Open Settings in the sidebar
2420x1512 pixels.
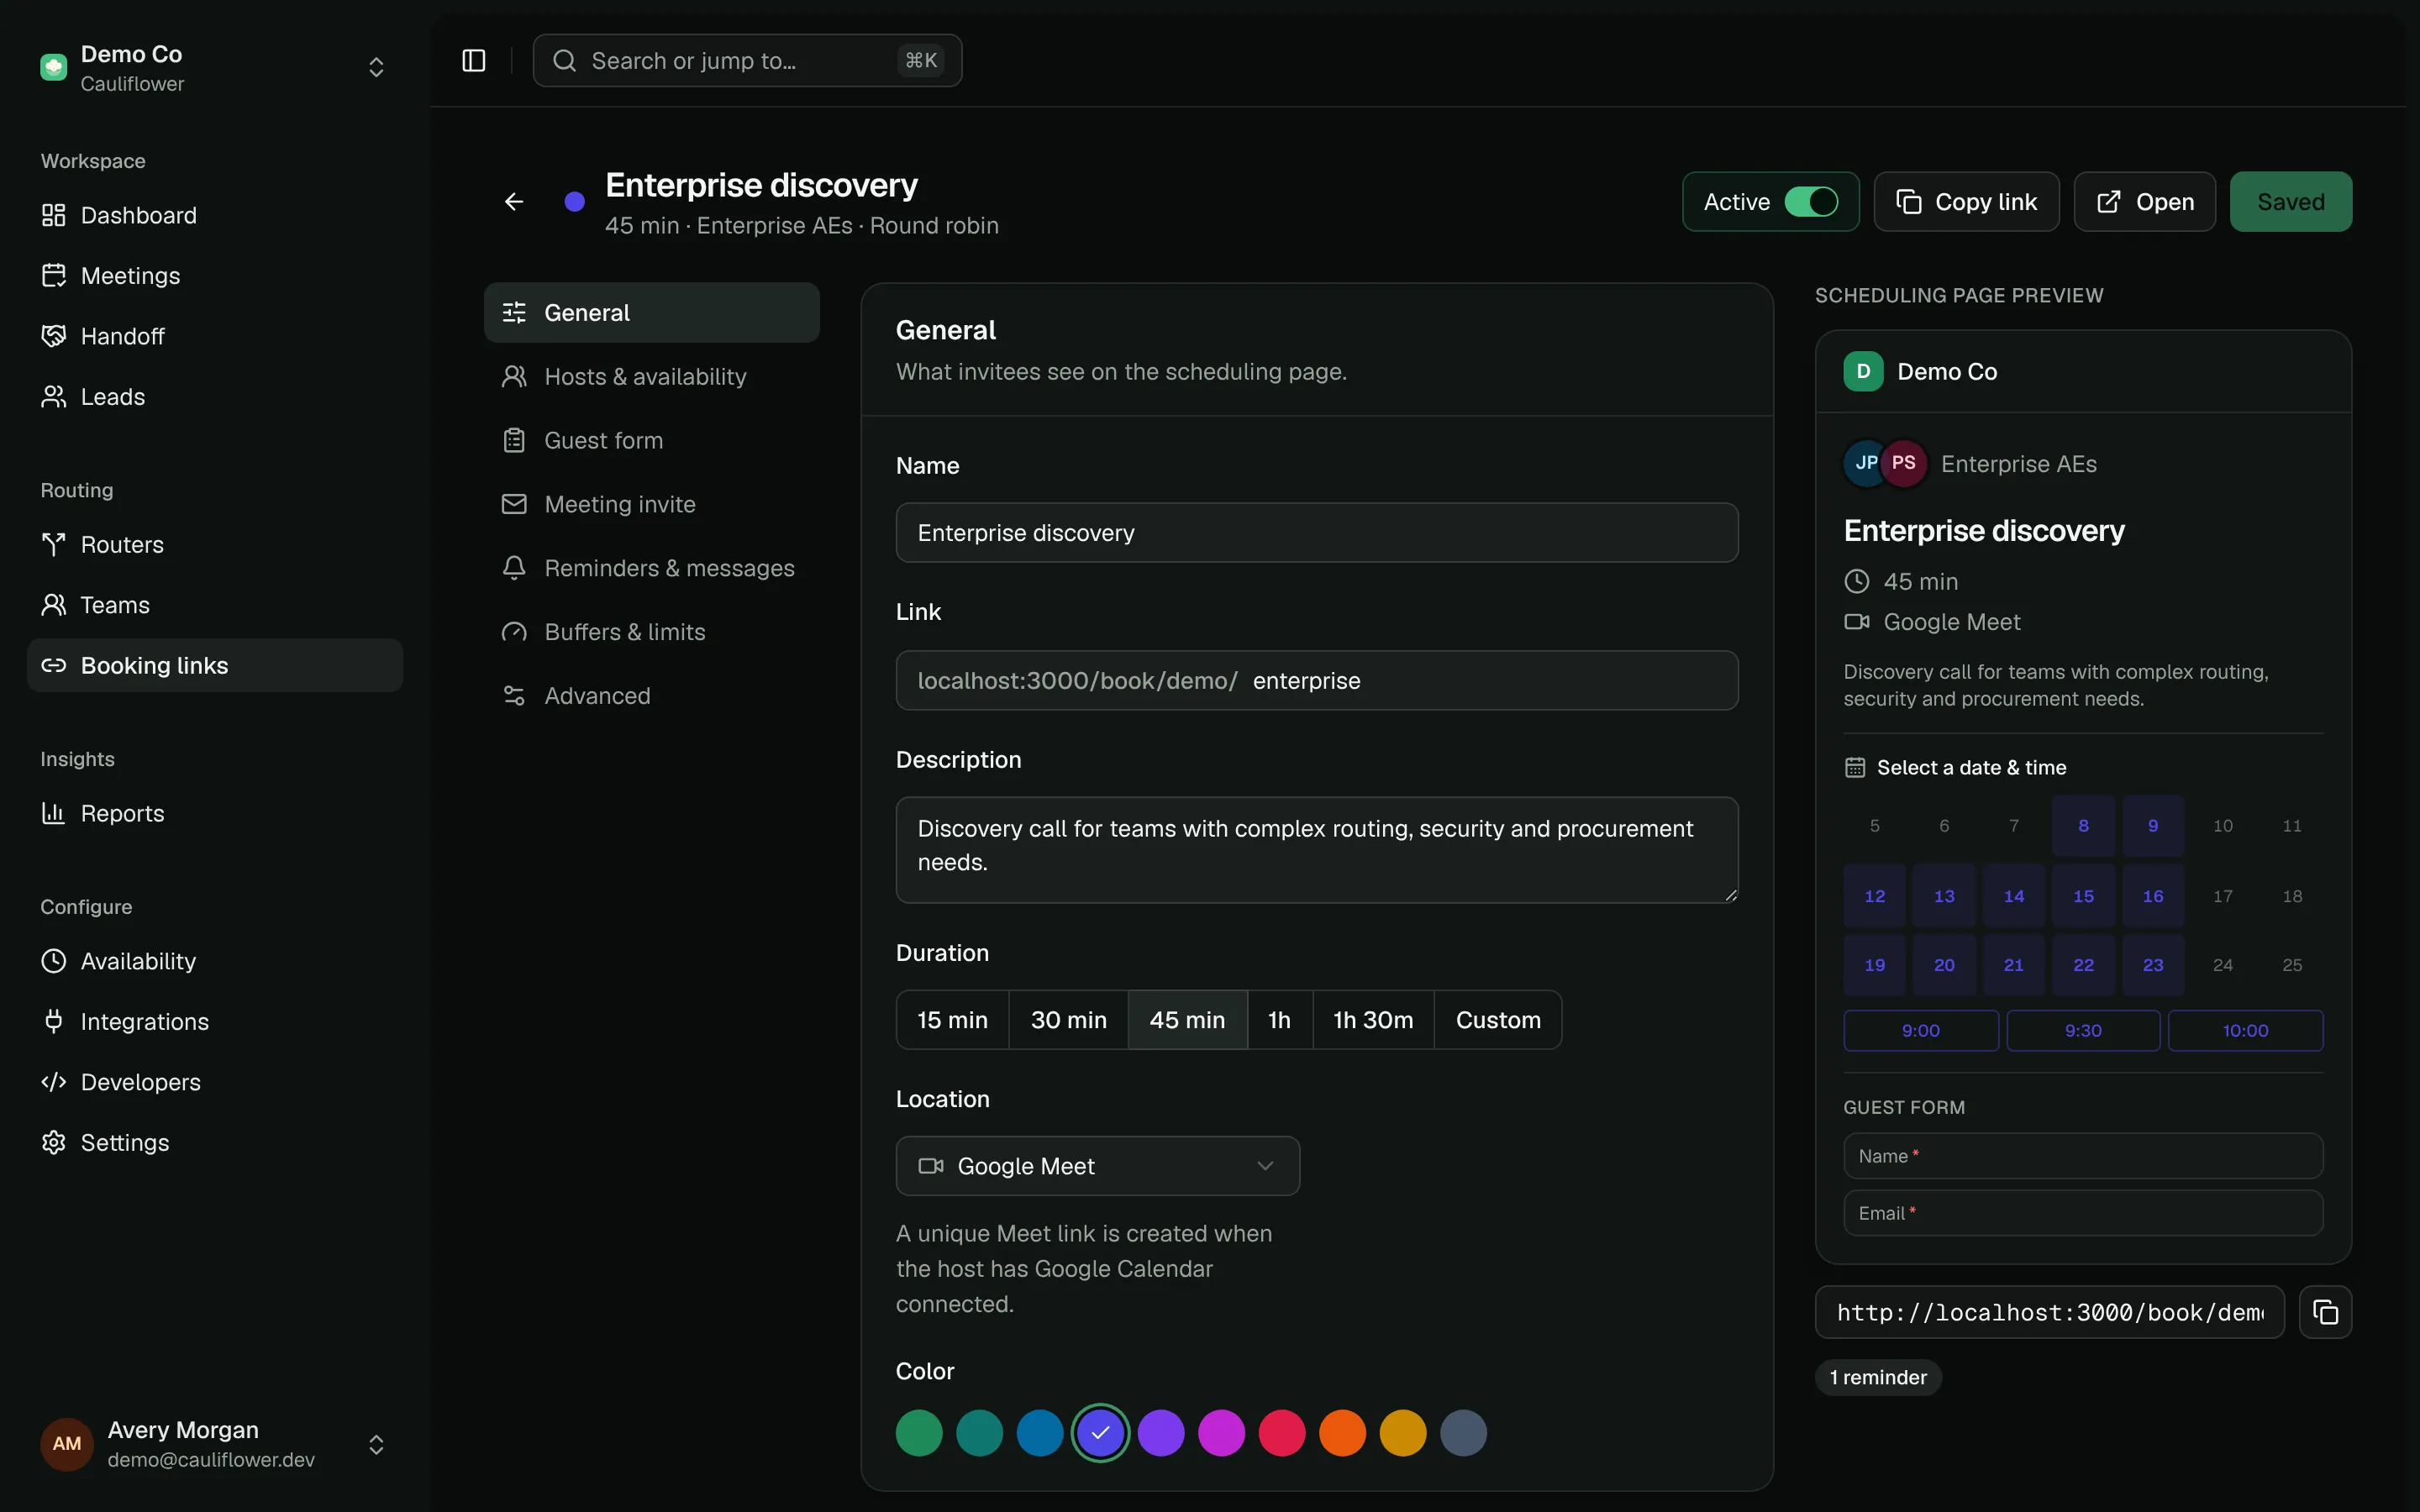[215, 1143]
